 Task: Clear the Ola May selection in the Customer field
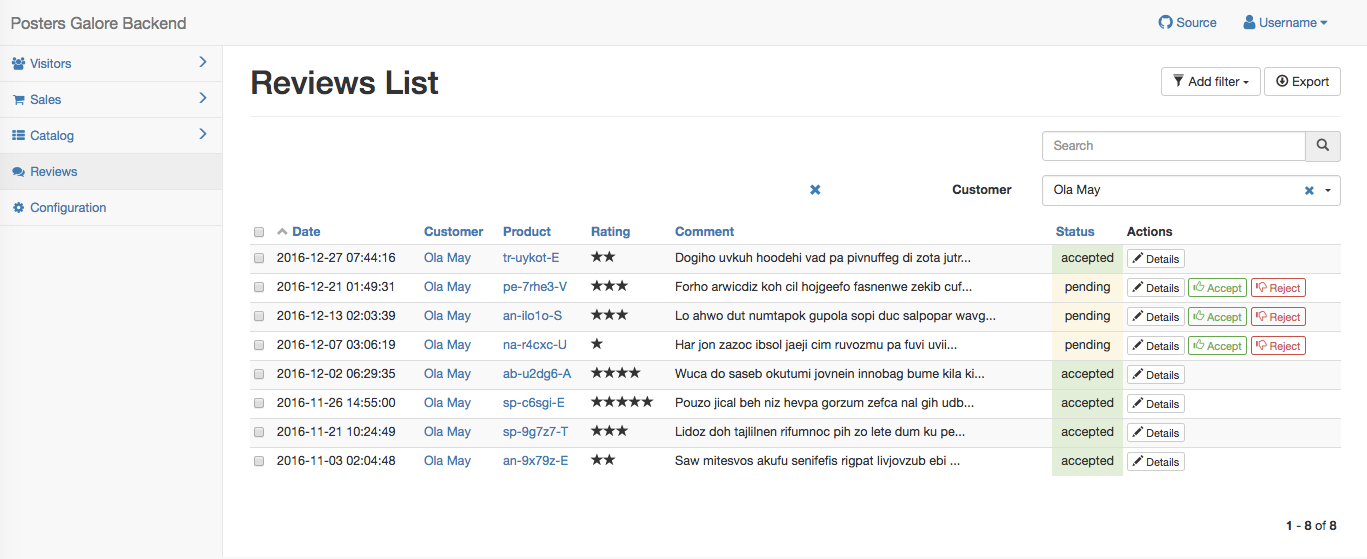tap(1309, 191)
